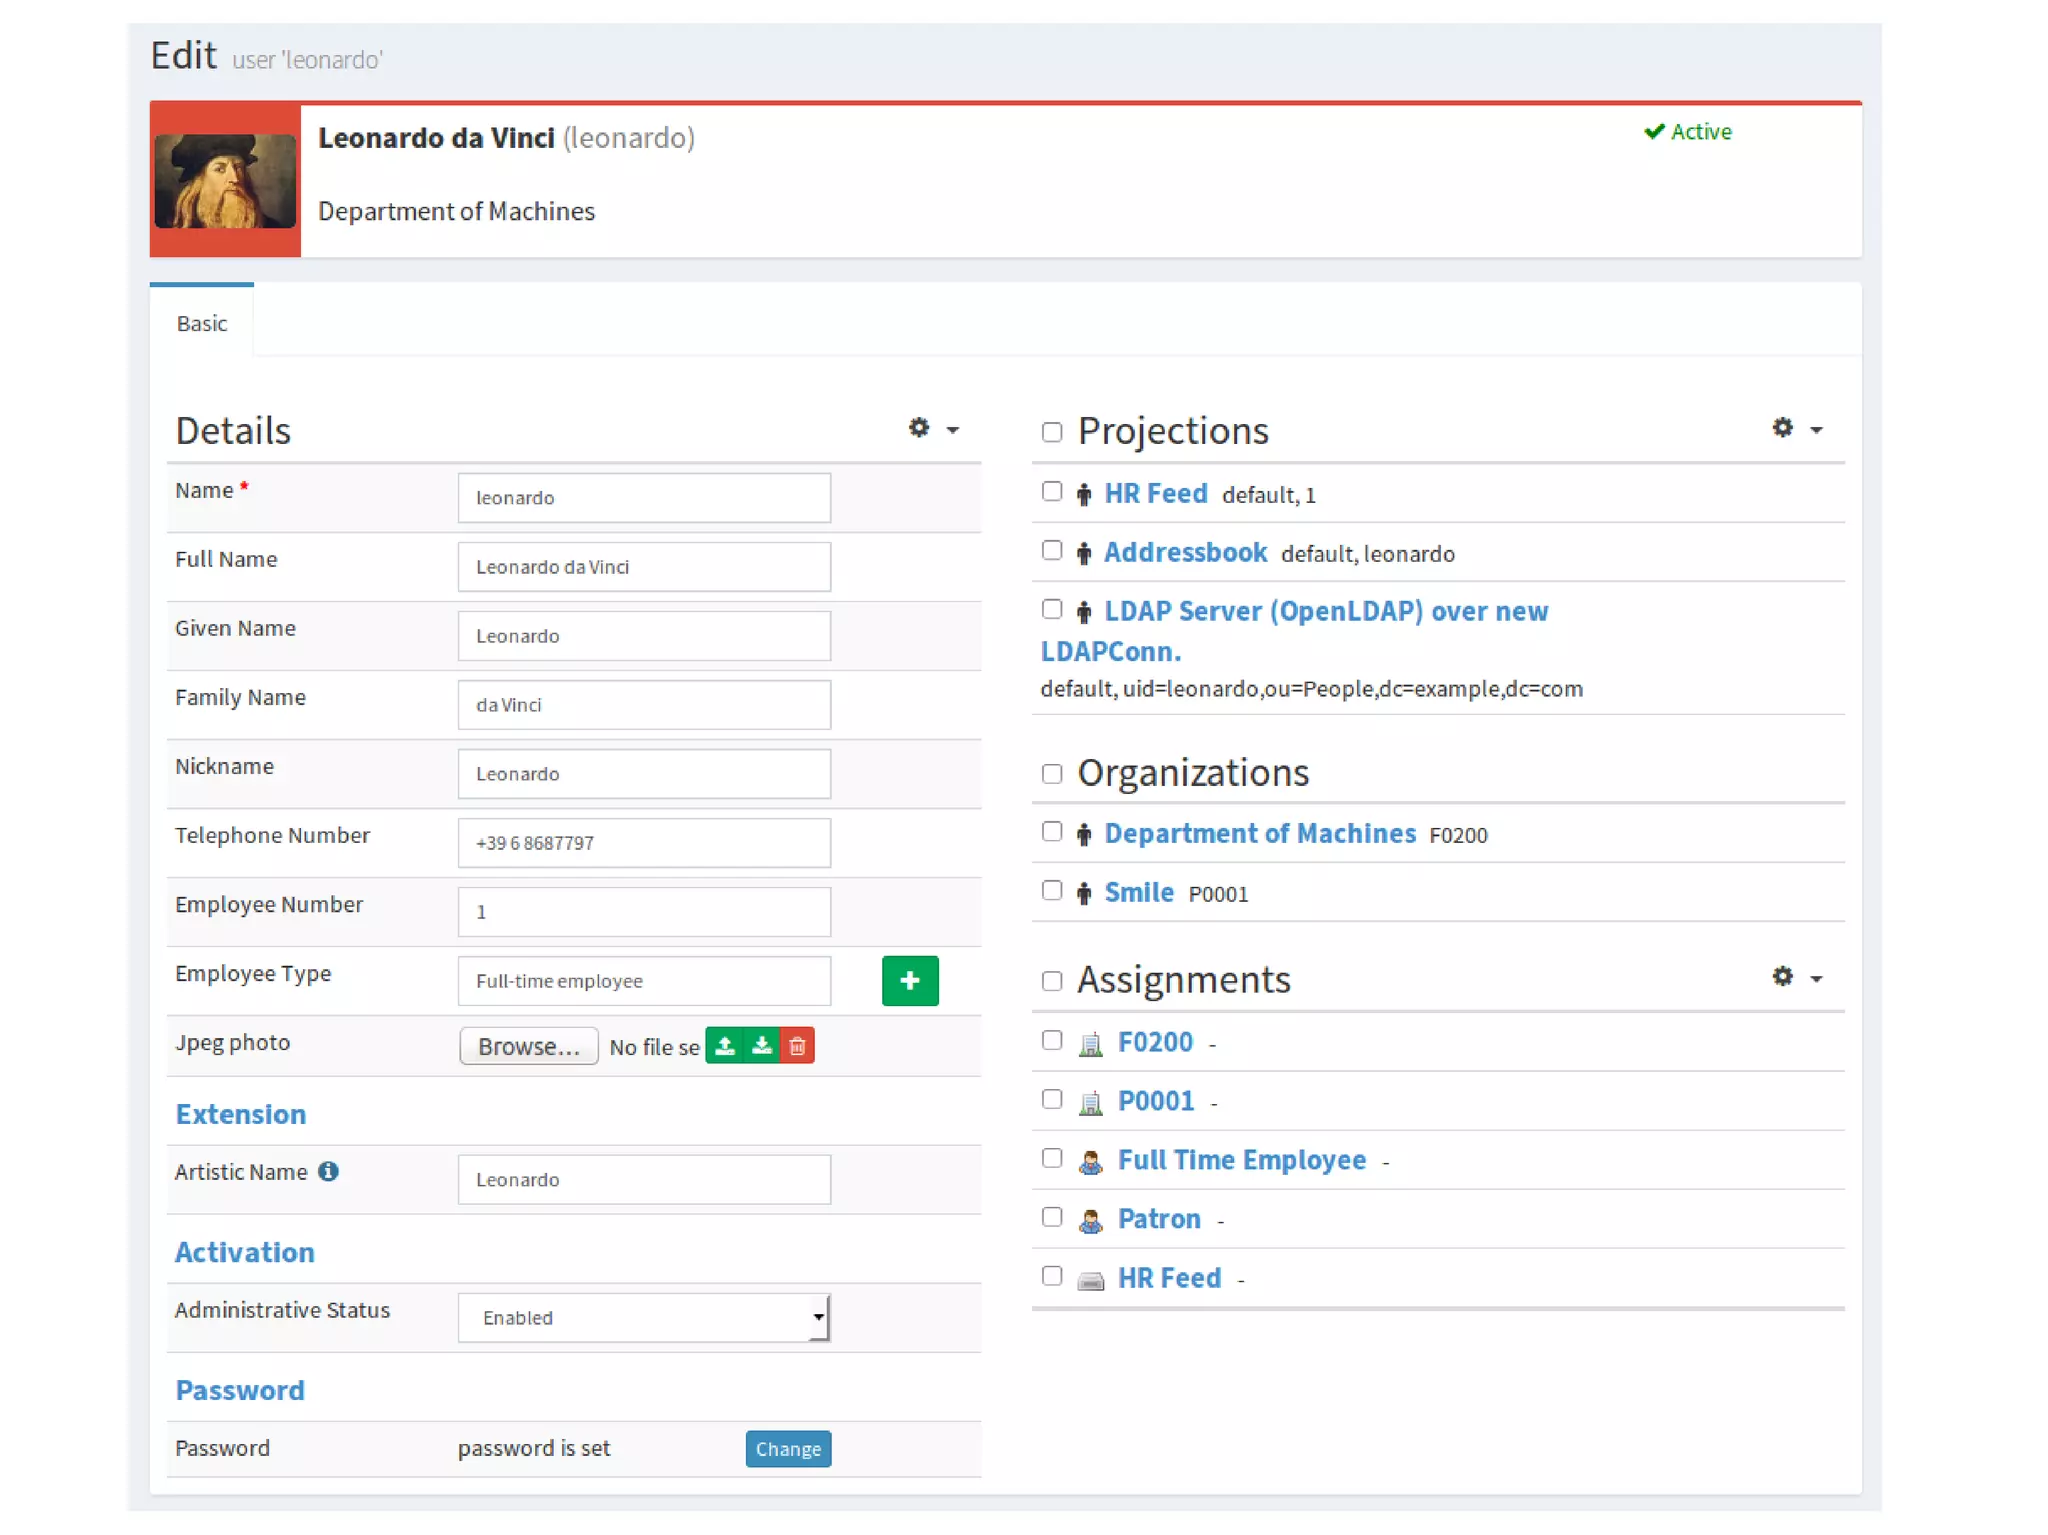2048x1535 pixels.
Task: Switch to the Basic tab
Action: click(x=202, y=323)
